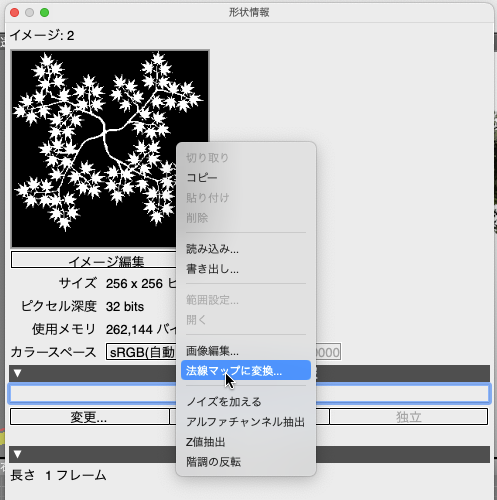Viewport: 497px width, 500px height.
Task: Click the 独立 button
Action: click(409, 417)
